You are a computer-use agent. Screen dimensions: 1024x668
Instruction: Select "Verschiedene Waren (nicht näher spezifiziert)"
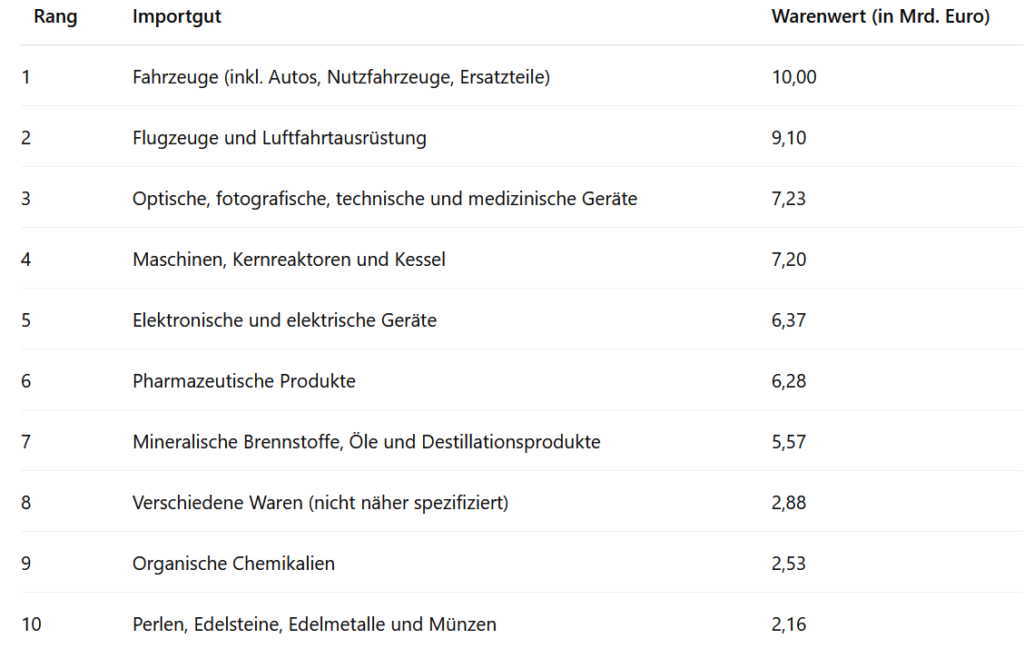(320, 503)
